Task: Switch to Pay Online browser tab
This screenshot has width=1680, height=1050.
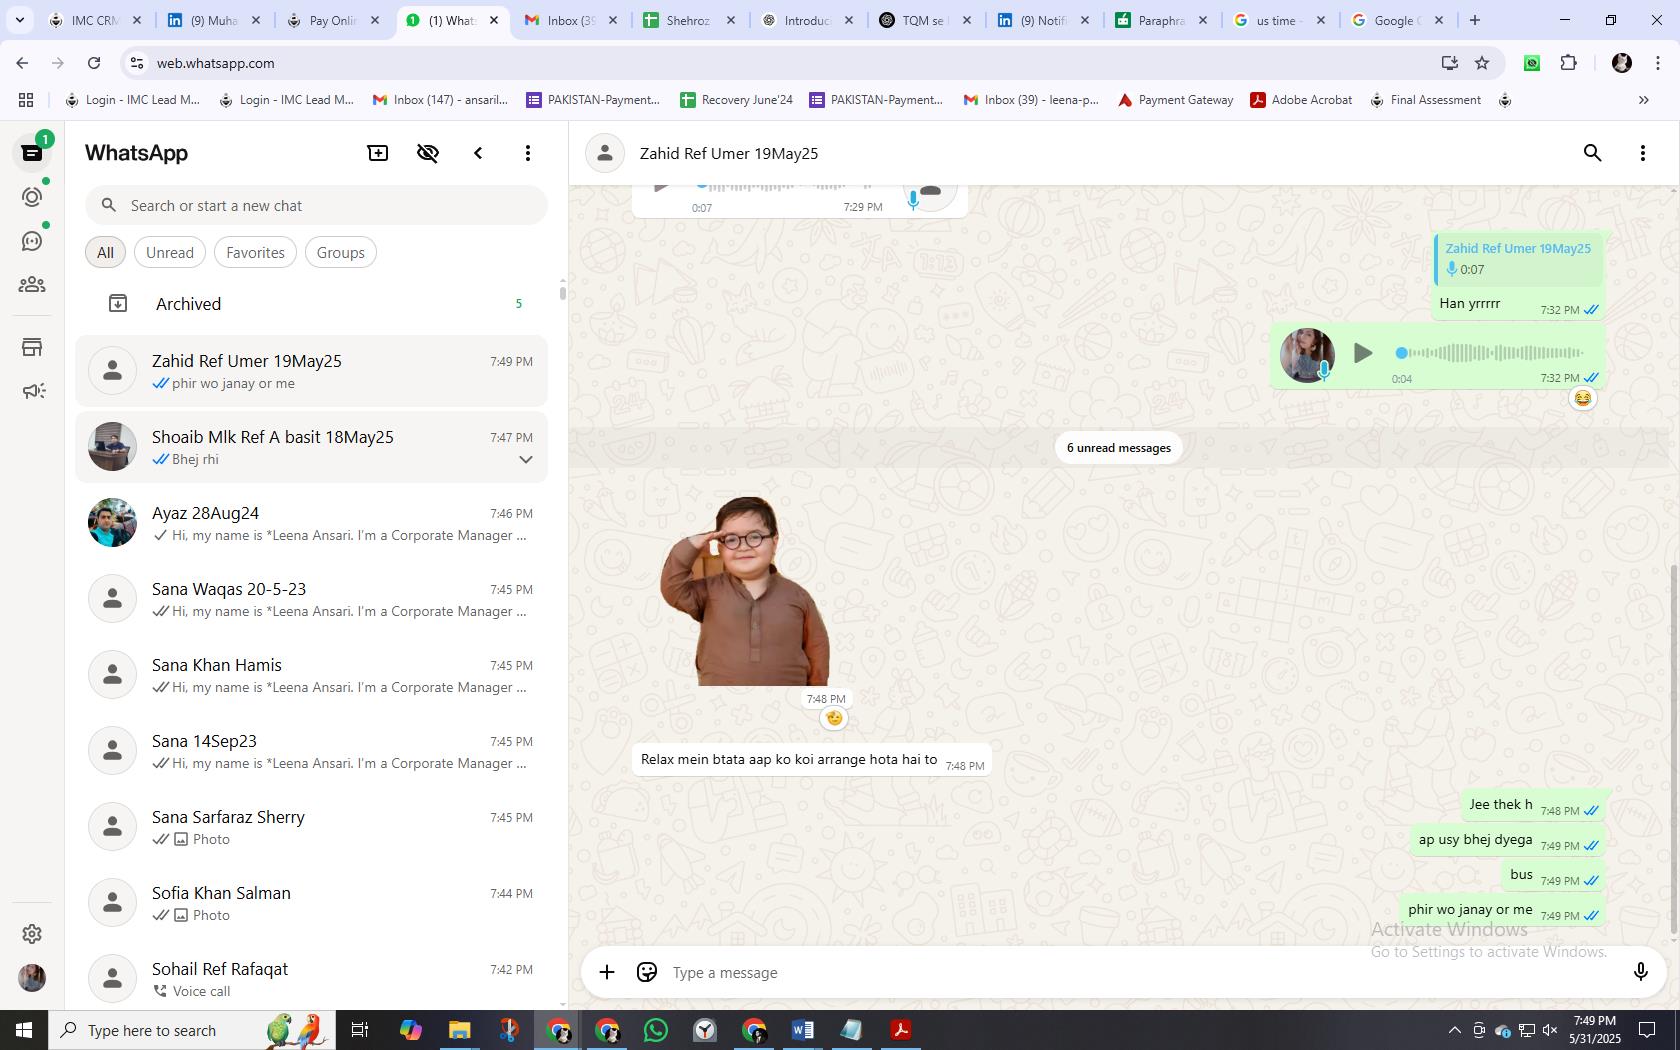Action: 334,20
